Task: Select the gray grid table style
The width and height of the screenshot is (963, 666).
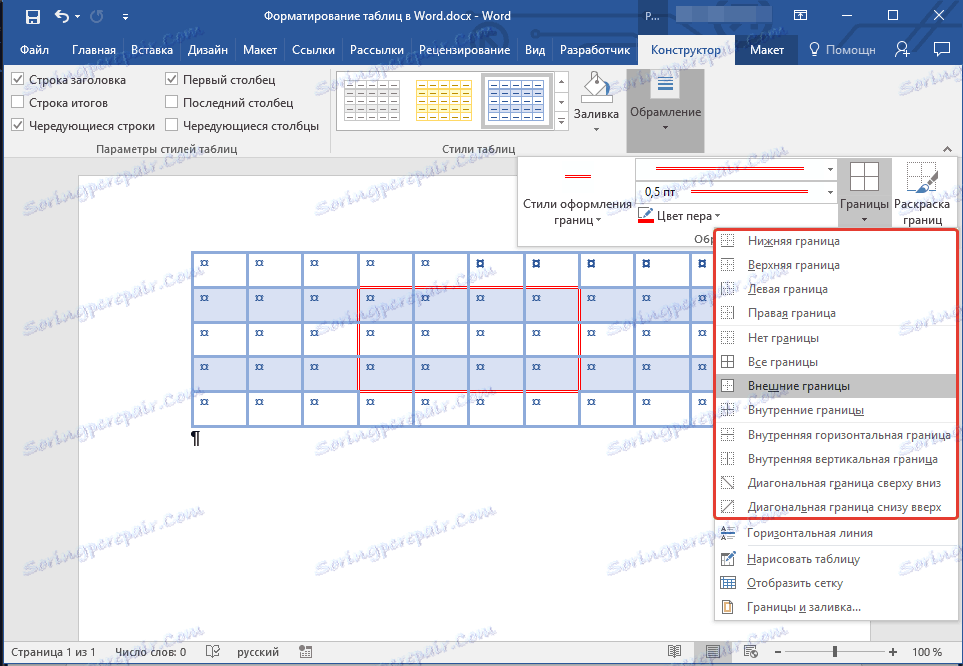Action: pyautogui.click(x=372, y=100)
